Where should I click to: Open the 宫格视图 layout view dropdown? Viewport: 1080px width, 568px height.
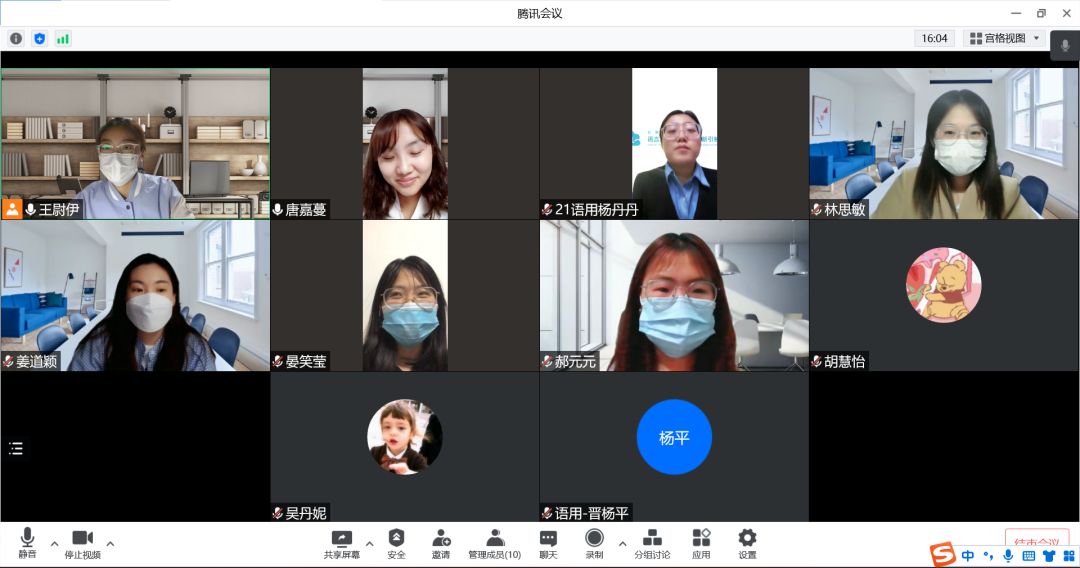pos(1004,38)
